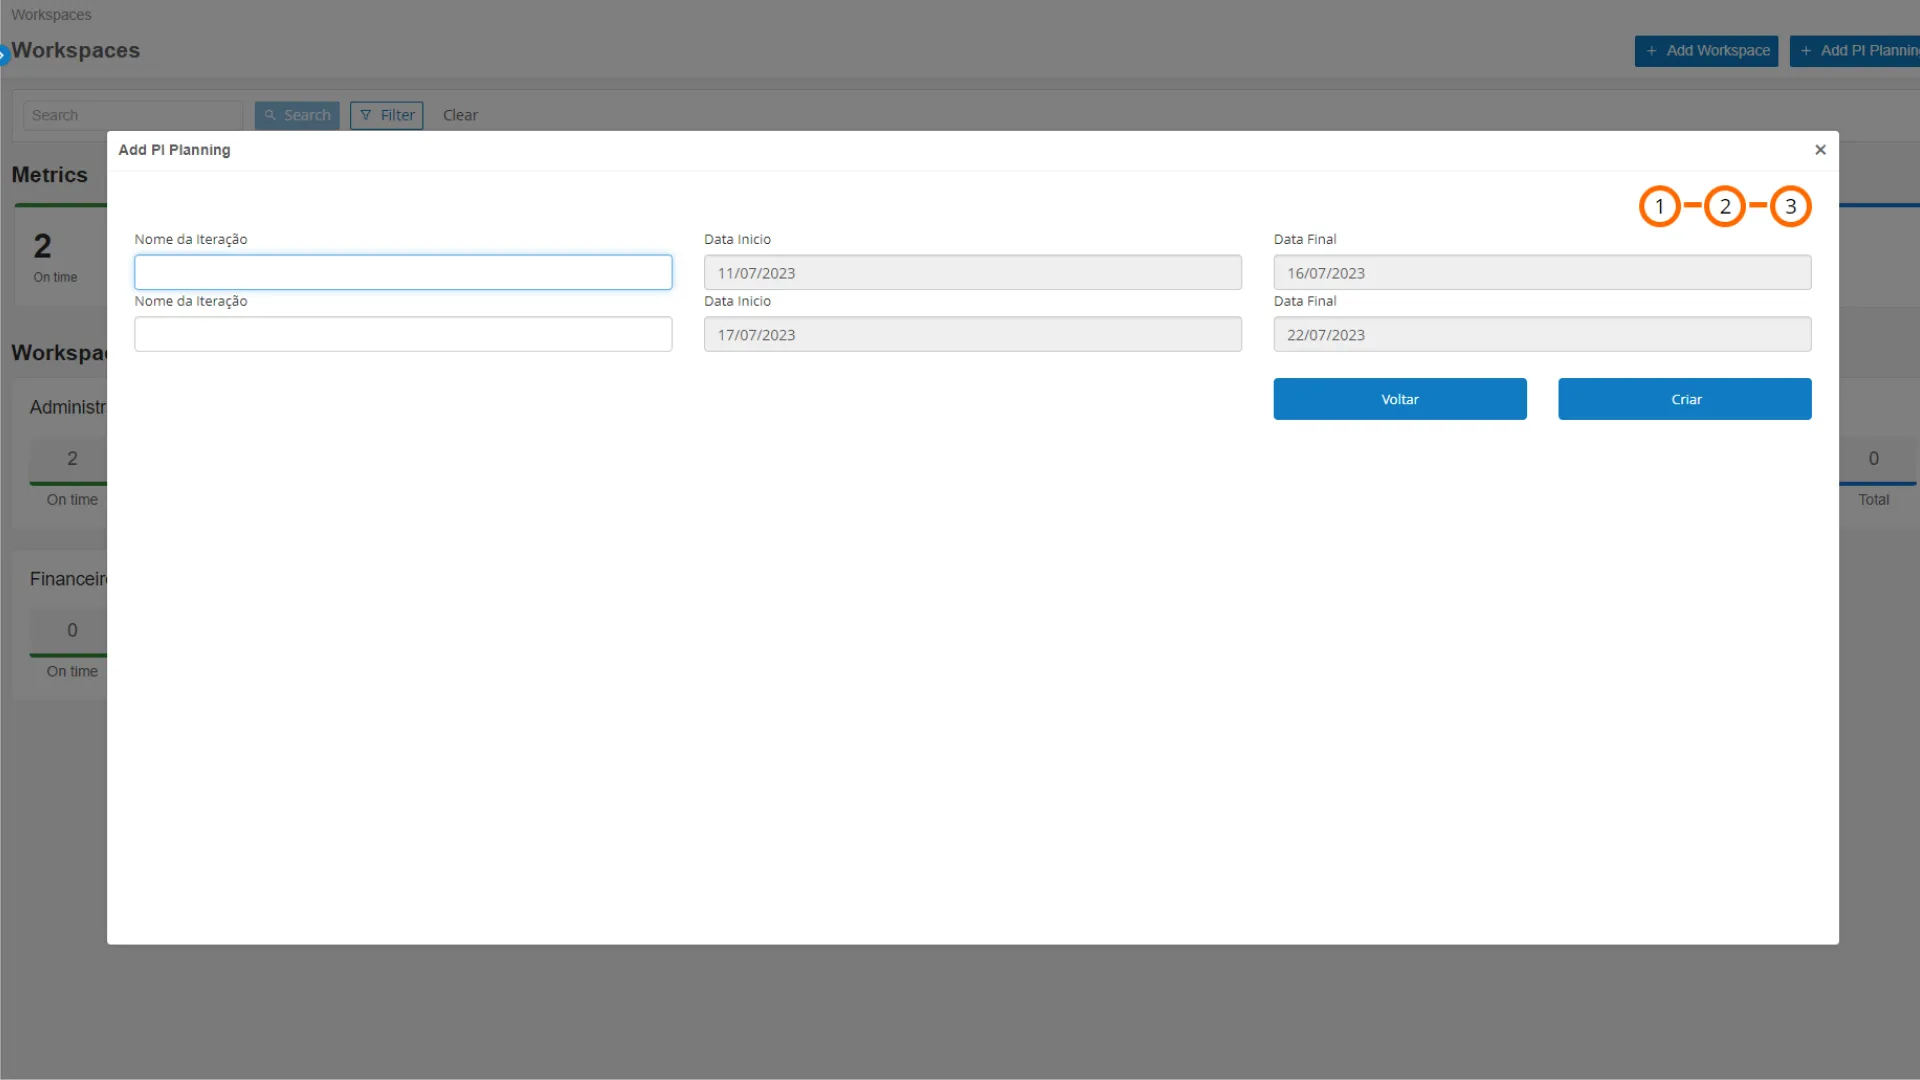Select Data Inicio field with 17/07/2023

point(973,334)
